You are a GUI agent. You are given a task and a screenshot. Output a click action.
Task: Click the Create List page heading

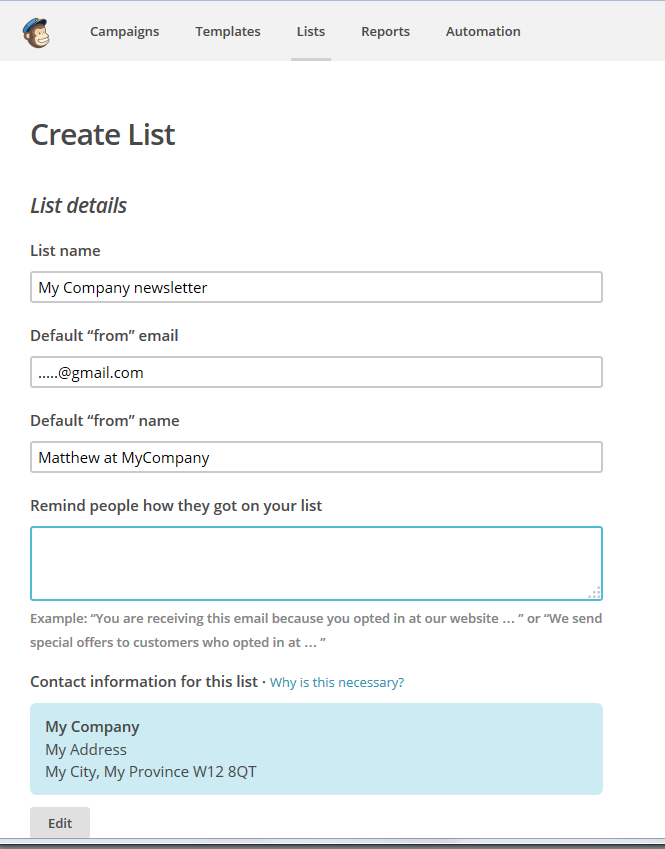pos(103,135)
